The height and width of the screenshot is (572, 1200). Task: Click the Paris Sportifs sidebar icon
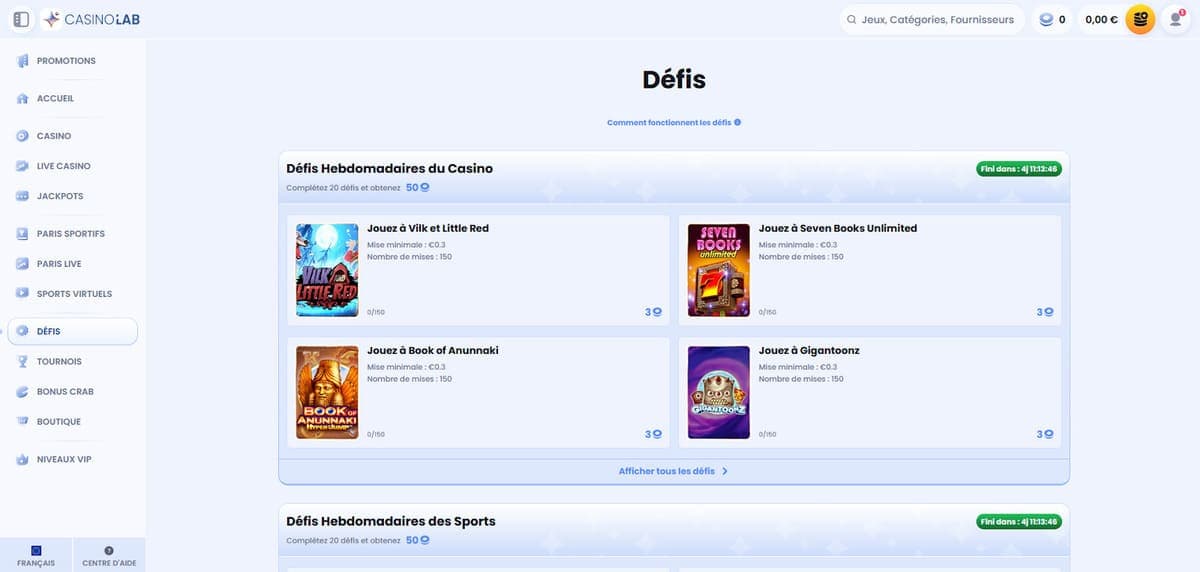[22, 234]
